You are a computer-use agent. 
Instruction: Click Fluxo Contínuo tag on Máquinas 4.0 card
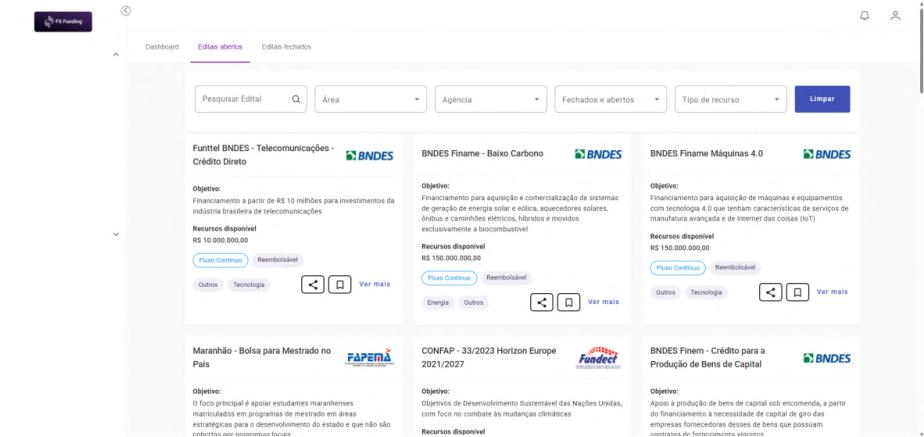[x=678, y=268]
